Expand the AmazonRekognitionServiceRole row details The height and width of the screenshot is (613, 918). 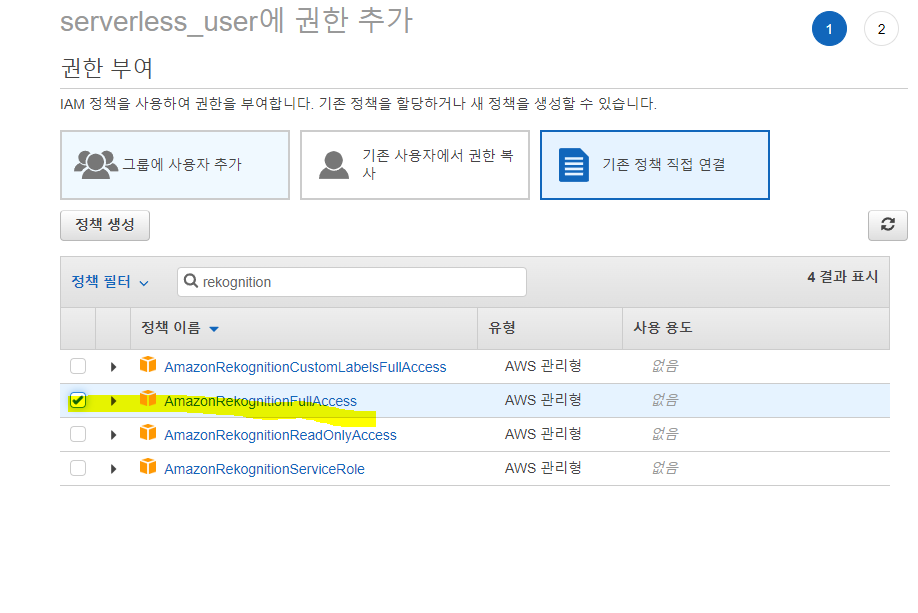pos(114,469)
